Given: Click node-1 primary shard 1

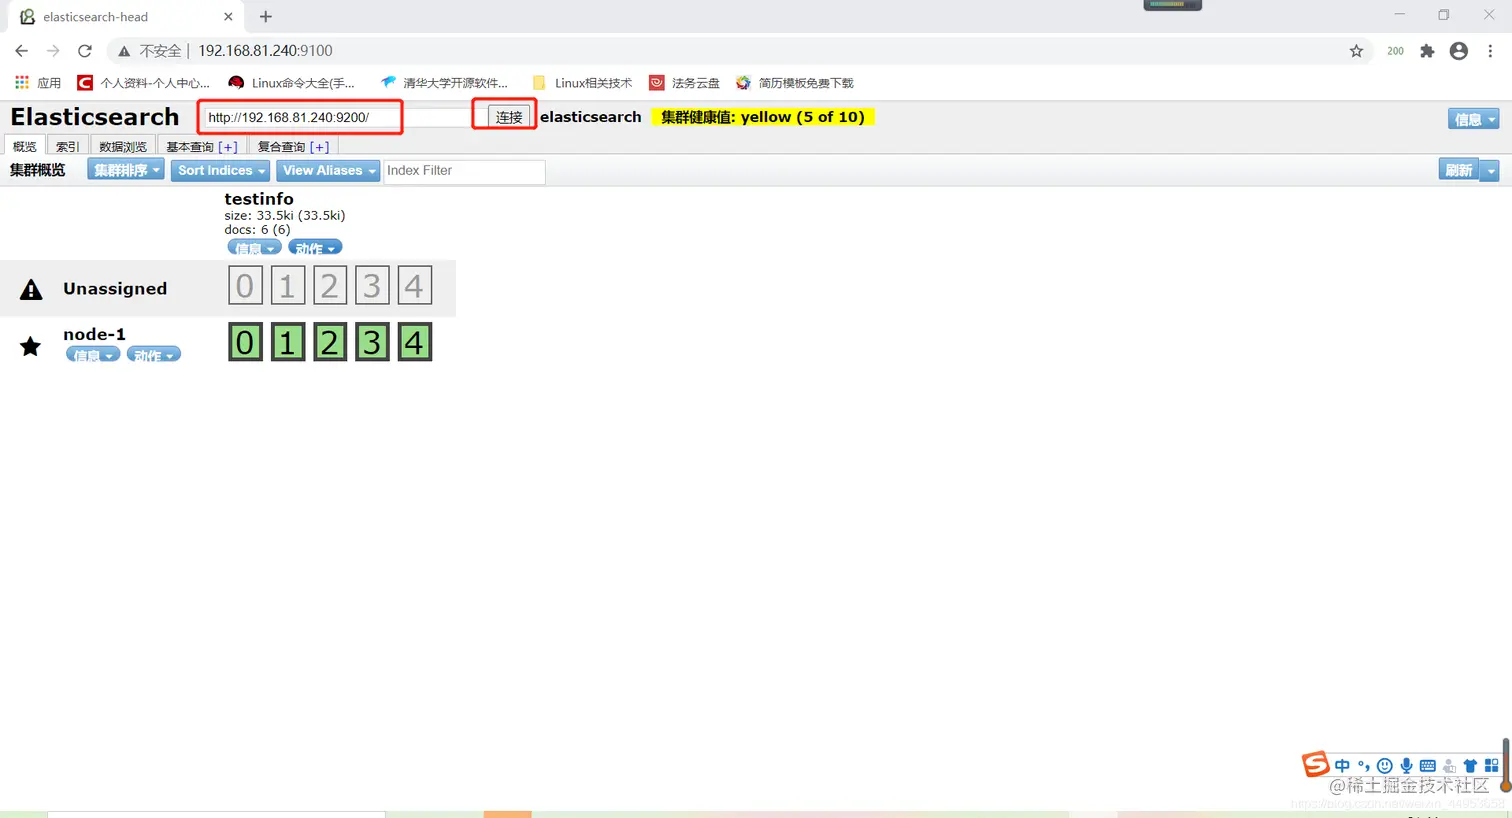Looking at the screenshot, I should (x=287, y=342).
